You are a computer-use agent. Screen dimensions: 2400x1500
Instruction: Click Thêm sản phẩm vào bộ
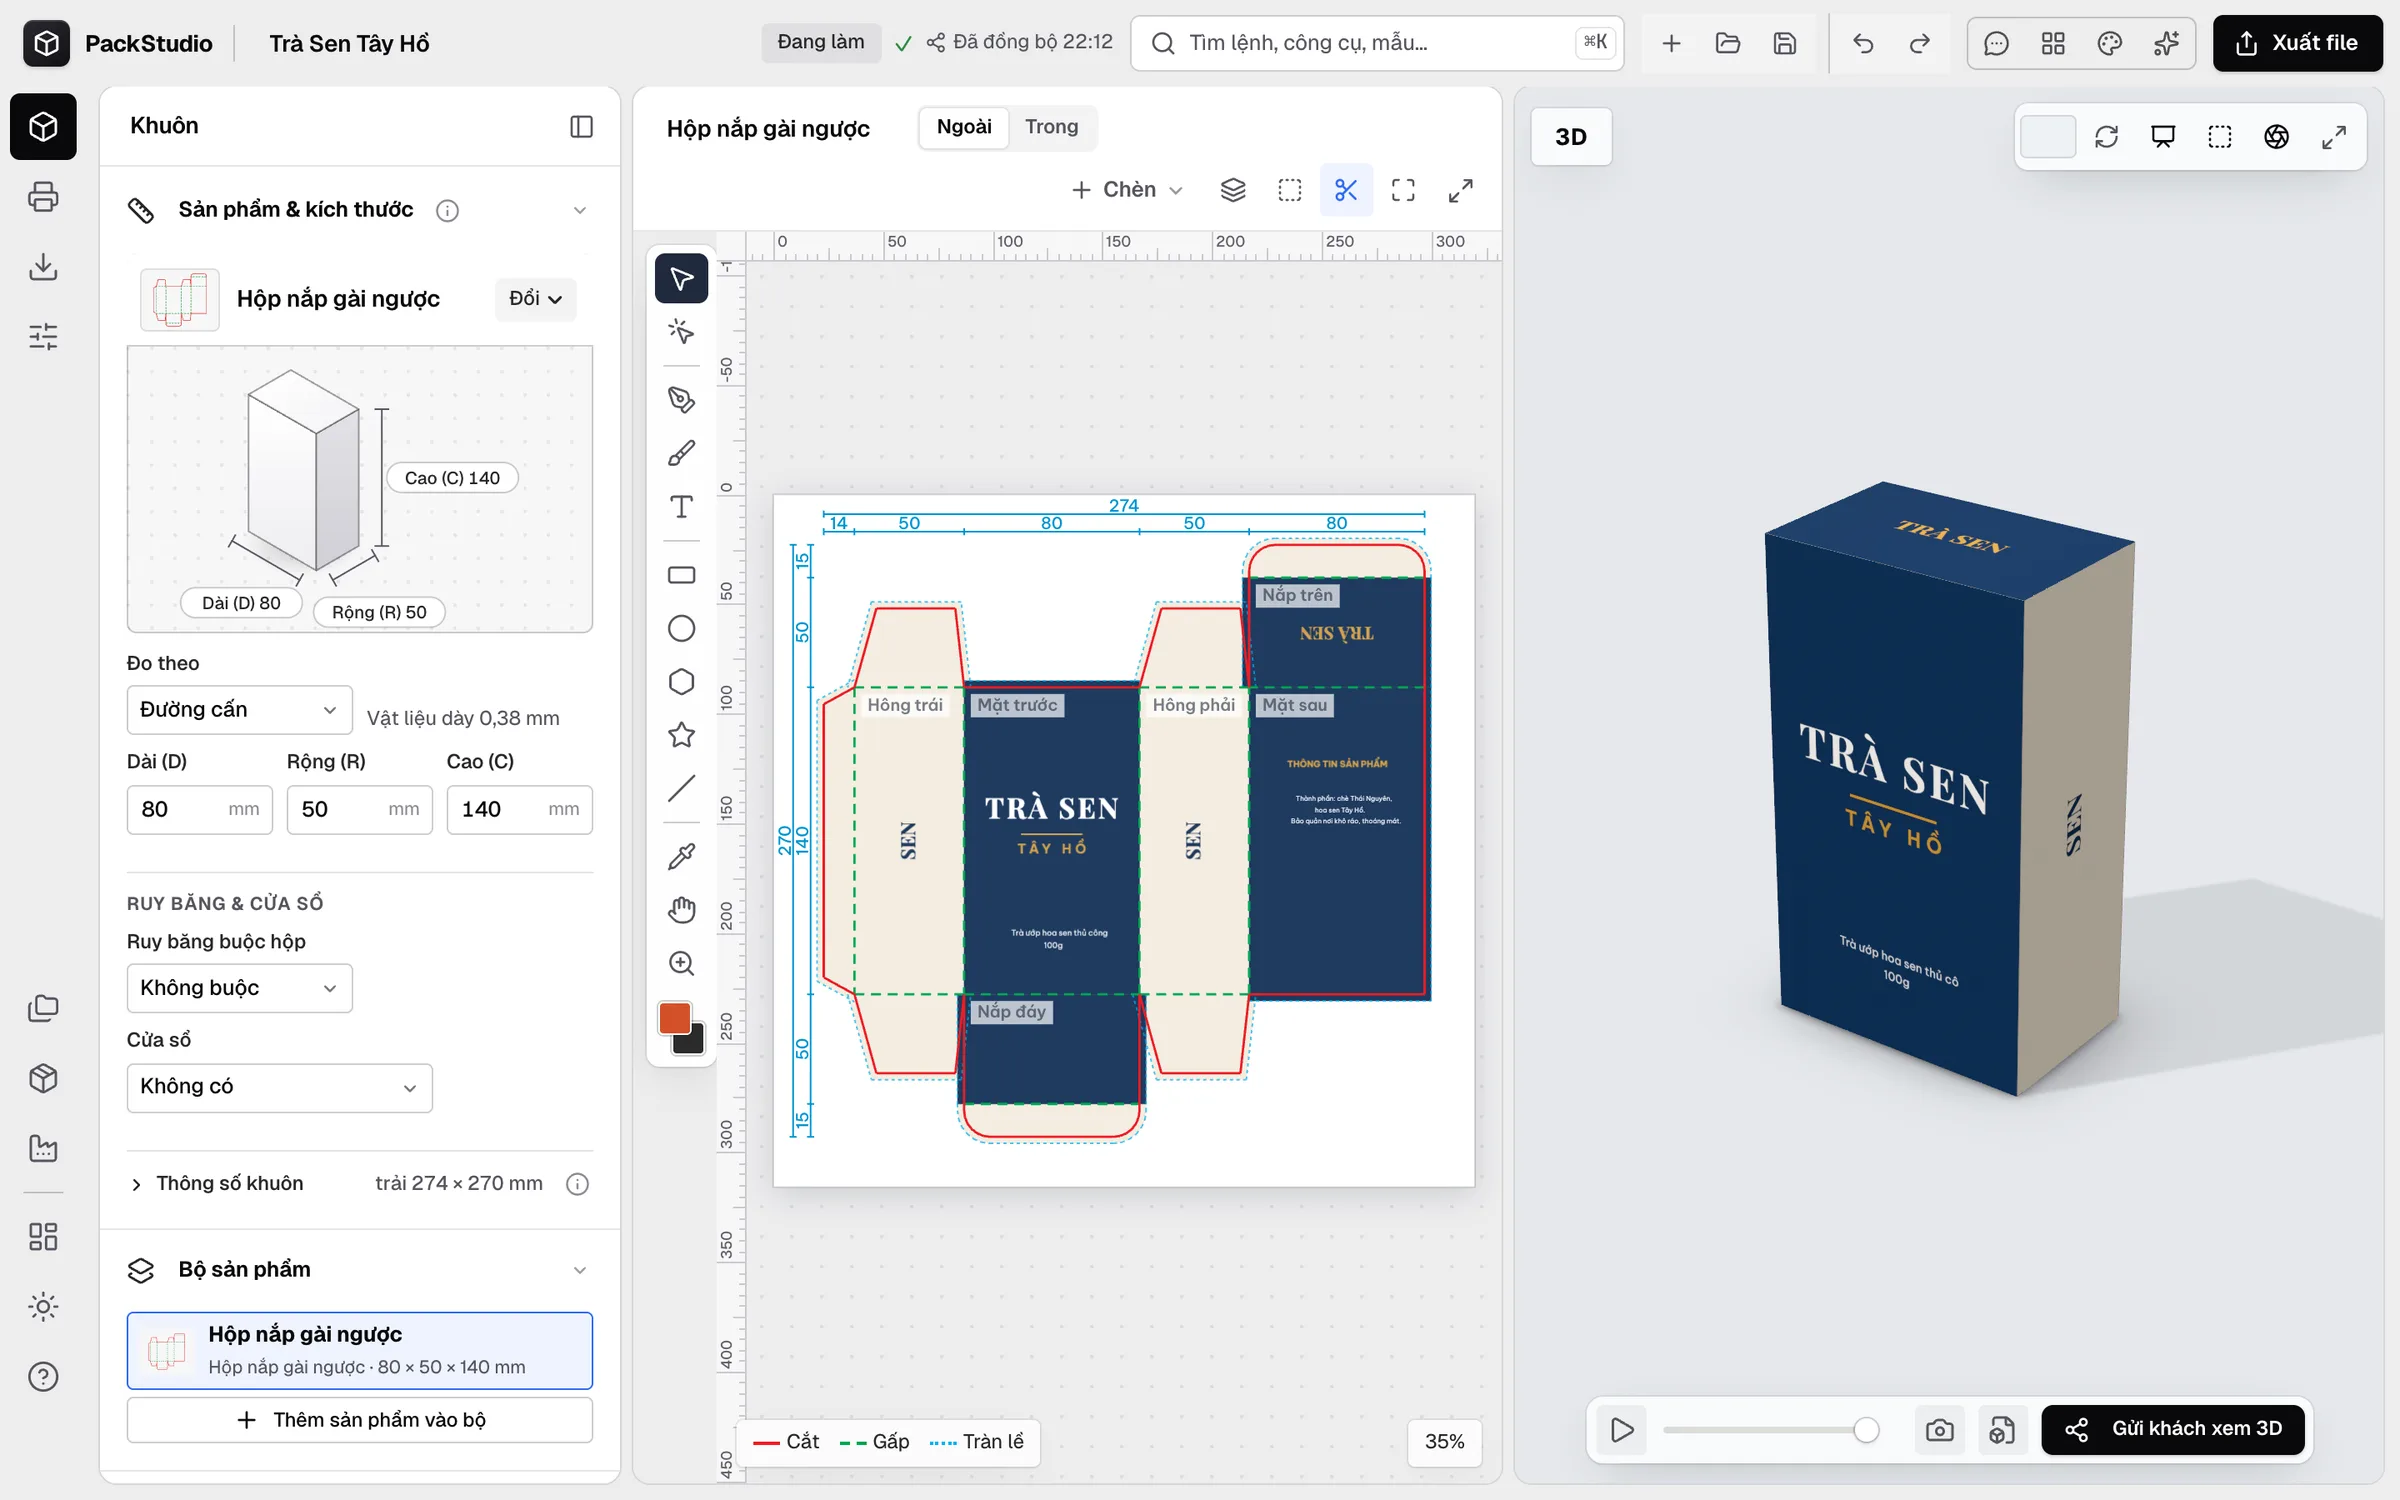(x=359, y=1420)
